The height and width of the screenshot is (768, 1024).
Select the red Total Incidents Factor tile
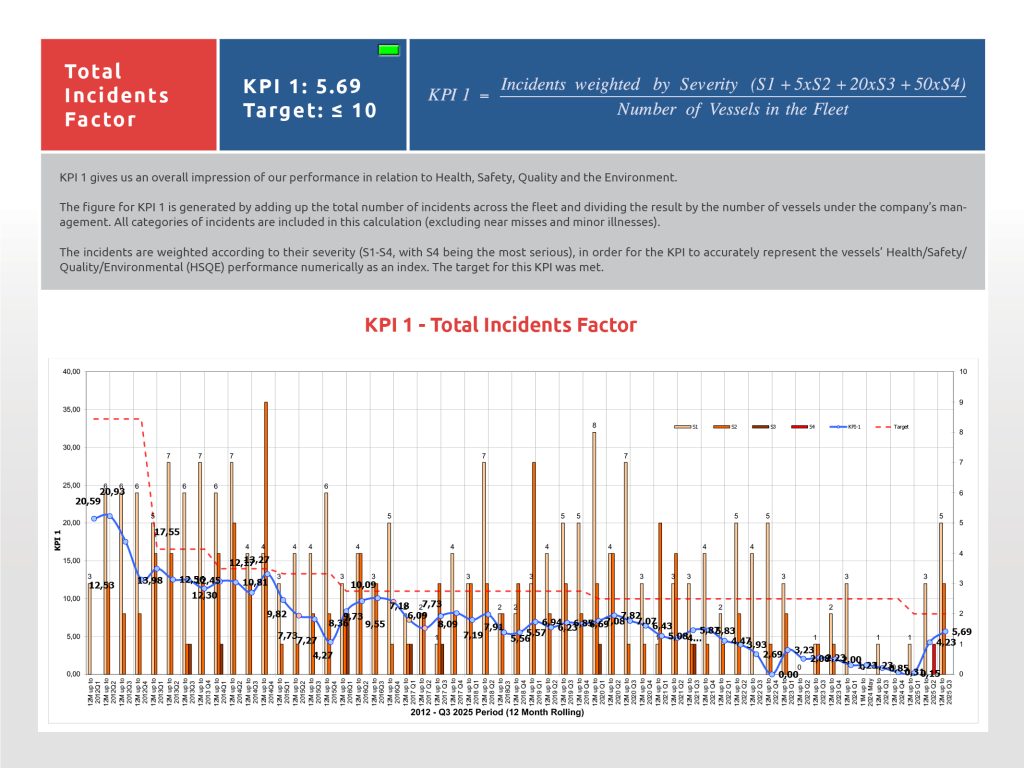coord(128,95)
